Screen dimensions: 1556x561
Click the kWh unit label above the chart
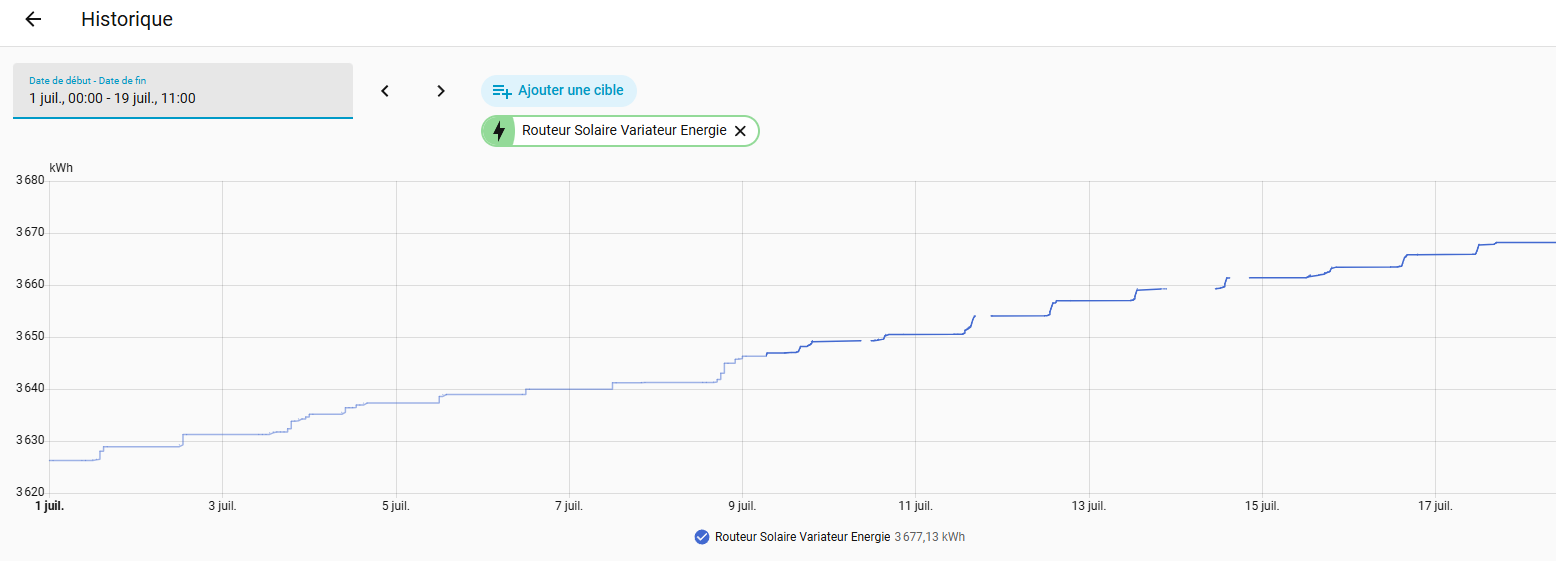[61, 168]
